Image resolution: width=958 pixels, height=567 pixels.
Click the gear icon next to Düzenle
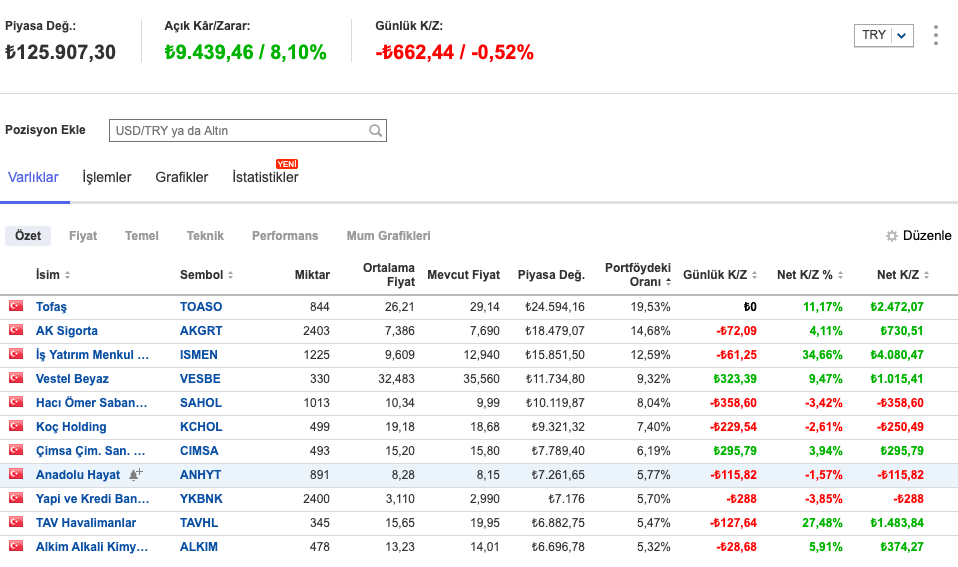(x=892, y=236)
